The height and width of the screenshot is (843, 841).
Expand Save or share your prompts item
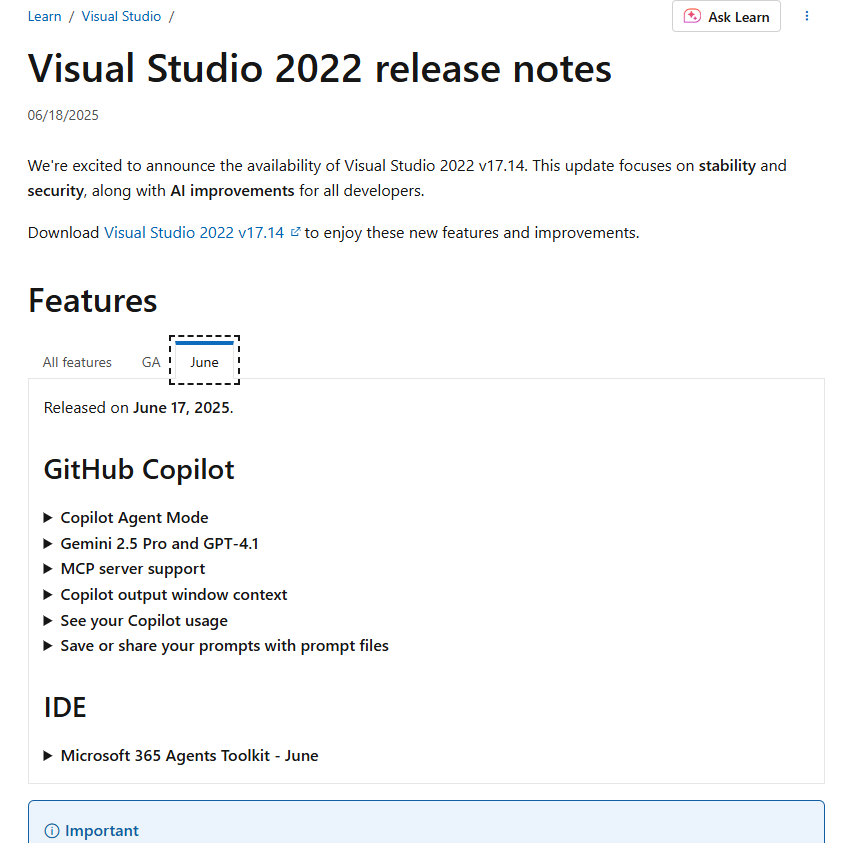(216, 645)
